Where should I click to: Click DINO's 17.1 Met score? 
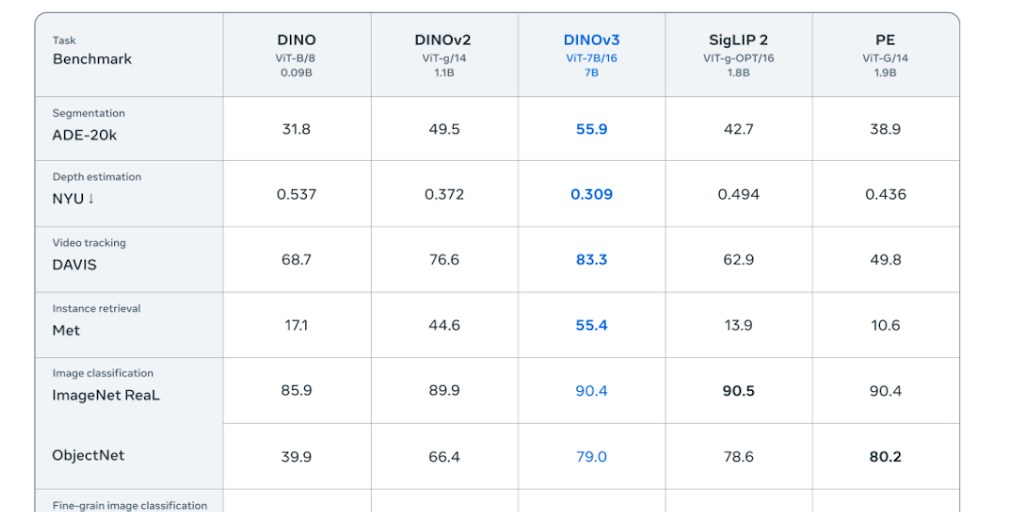pos(296,325)
